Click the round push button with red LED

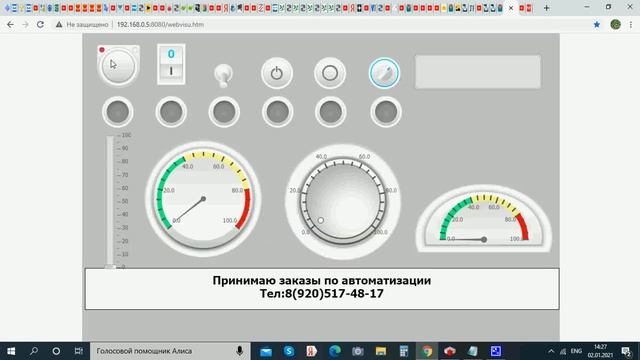[118, 66]
